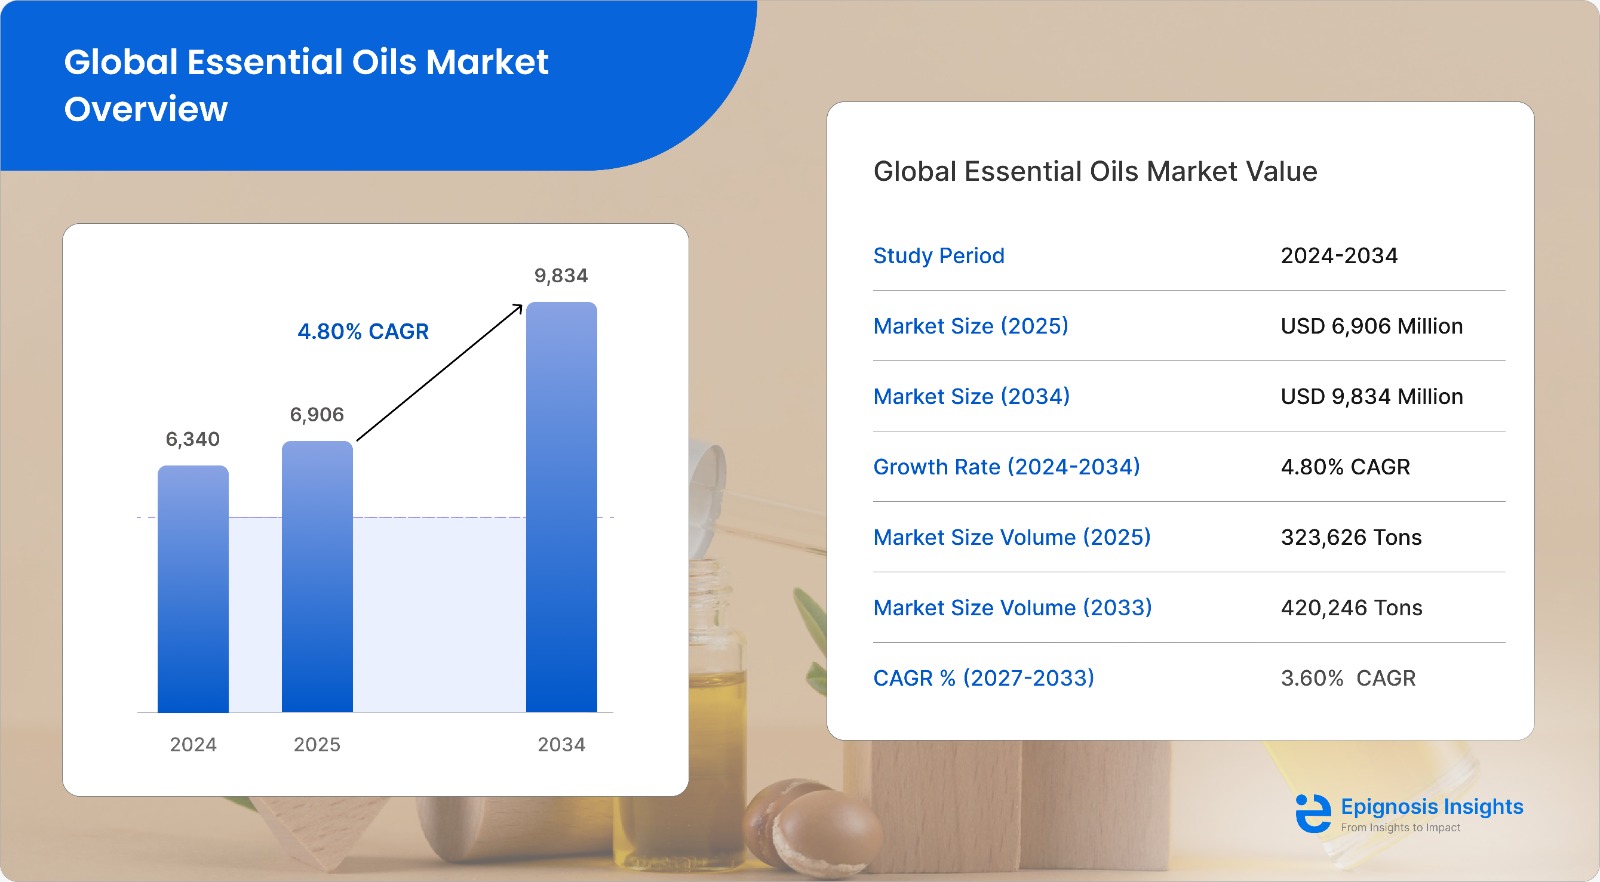Click the 2024 bar in the chart
The image size is (1600, 882).
193,589
